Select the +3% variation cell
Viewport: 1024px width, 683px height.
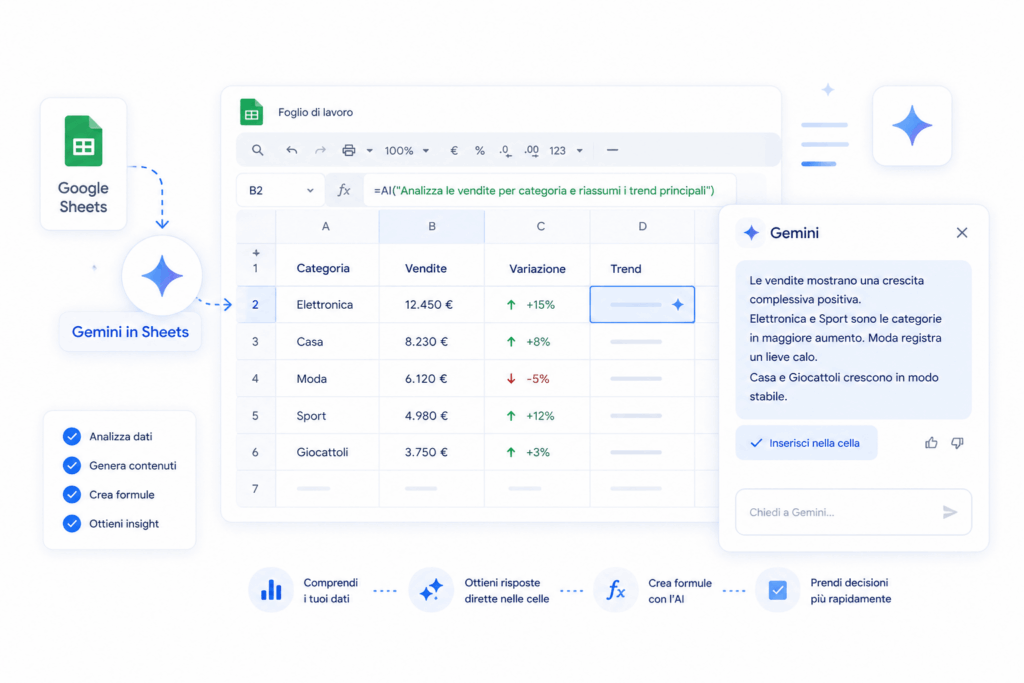(x=537, y=452)
